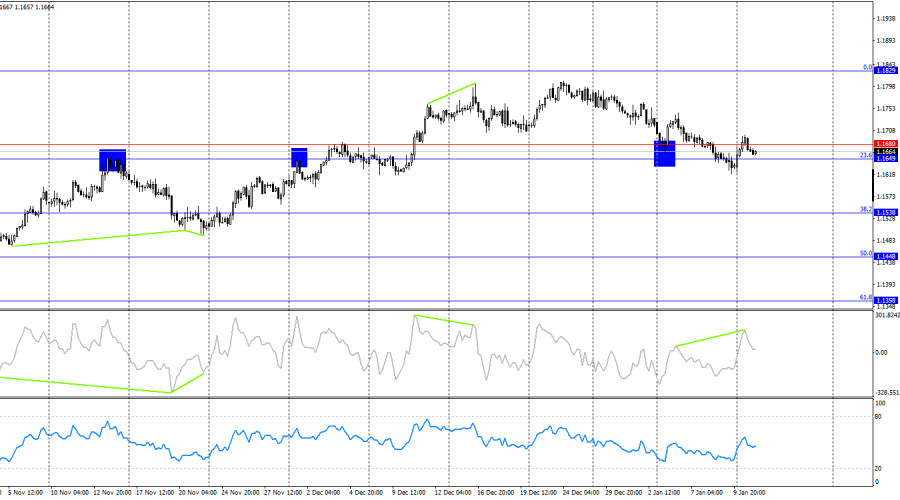Click the 1.1393 price scale value

point(886,285)
